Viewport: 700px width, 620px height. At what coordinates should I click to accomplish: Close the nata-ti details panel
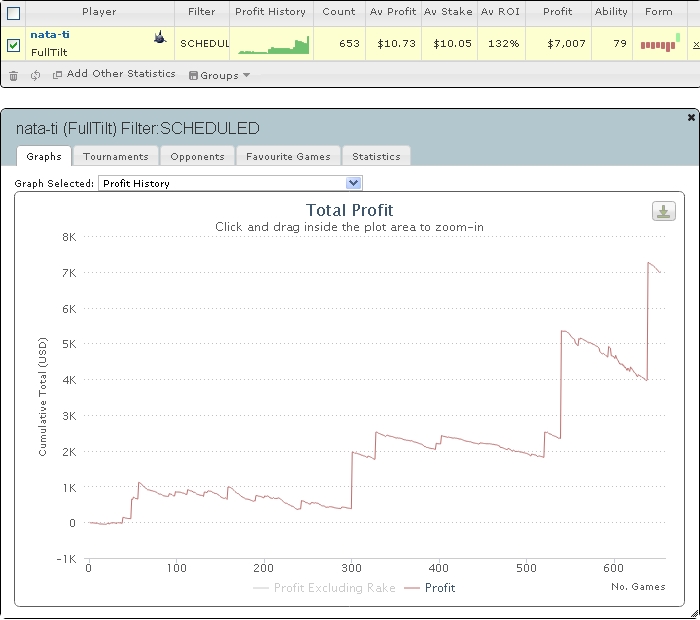[691, 117]
